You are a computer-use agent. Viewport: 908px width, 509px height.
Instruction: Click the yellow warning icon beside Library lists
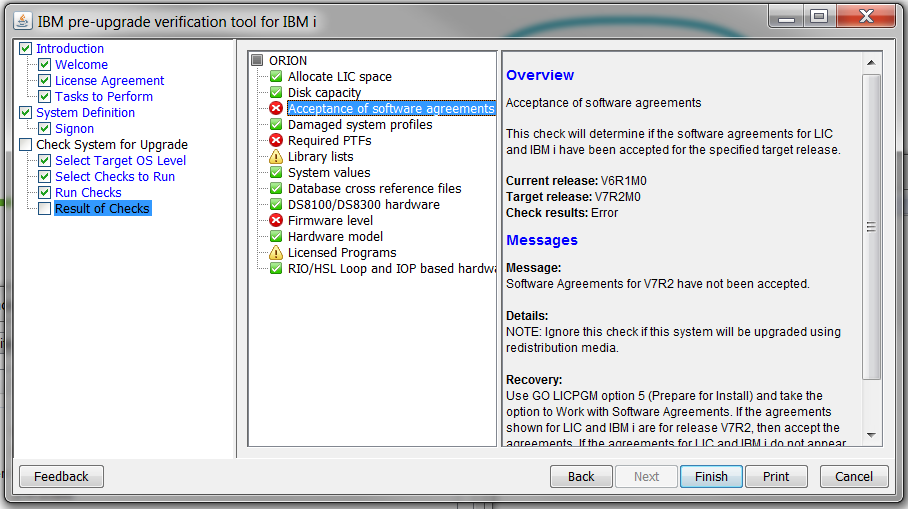(x=276, y=156)
